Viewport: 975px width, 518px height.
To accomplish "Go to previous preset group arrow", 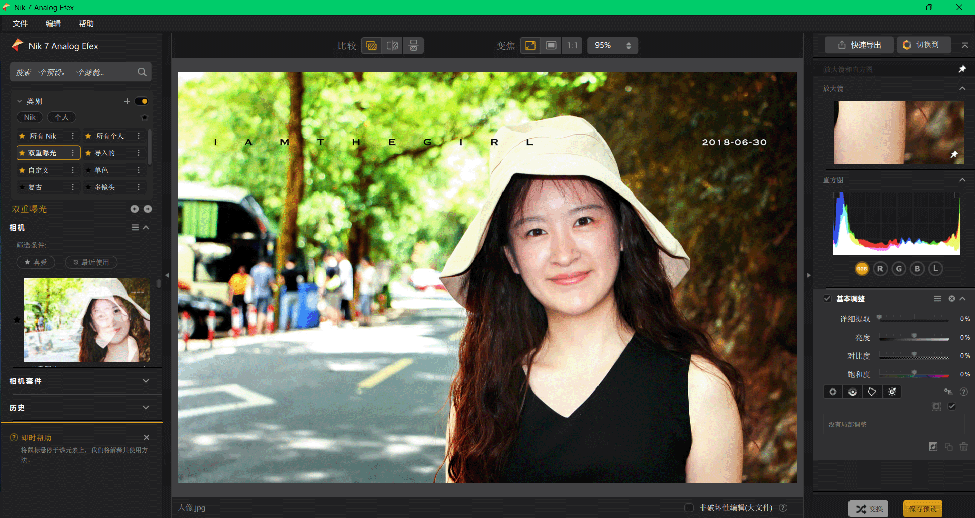I will 134,209.
